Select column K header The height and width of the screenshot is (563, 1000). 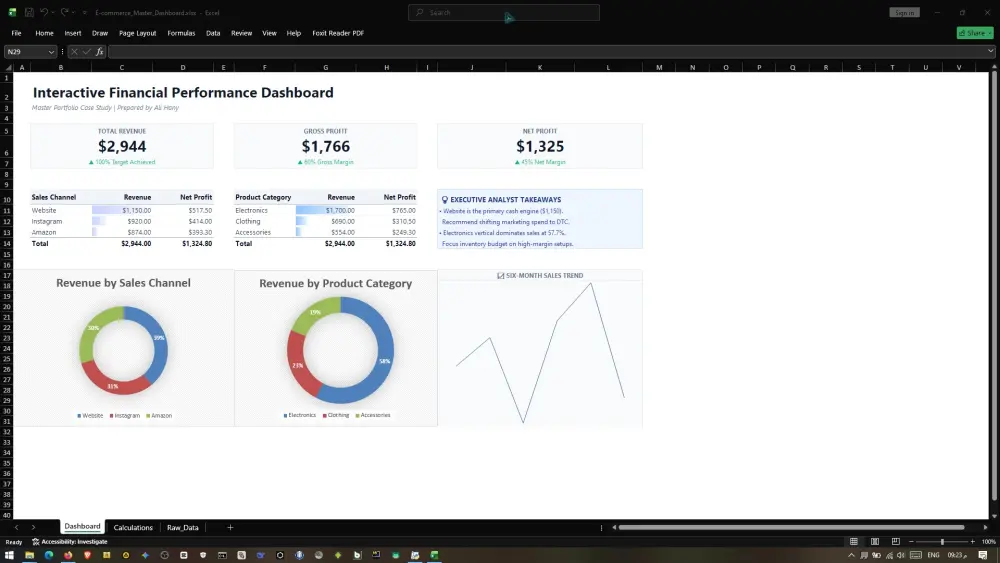[x=540, y=67]
